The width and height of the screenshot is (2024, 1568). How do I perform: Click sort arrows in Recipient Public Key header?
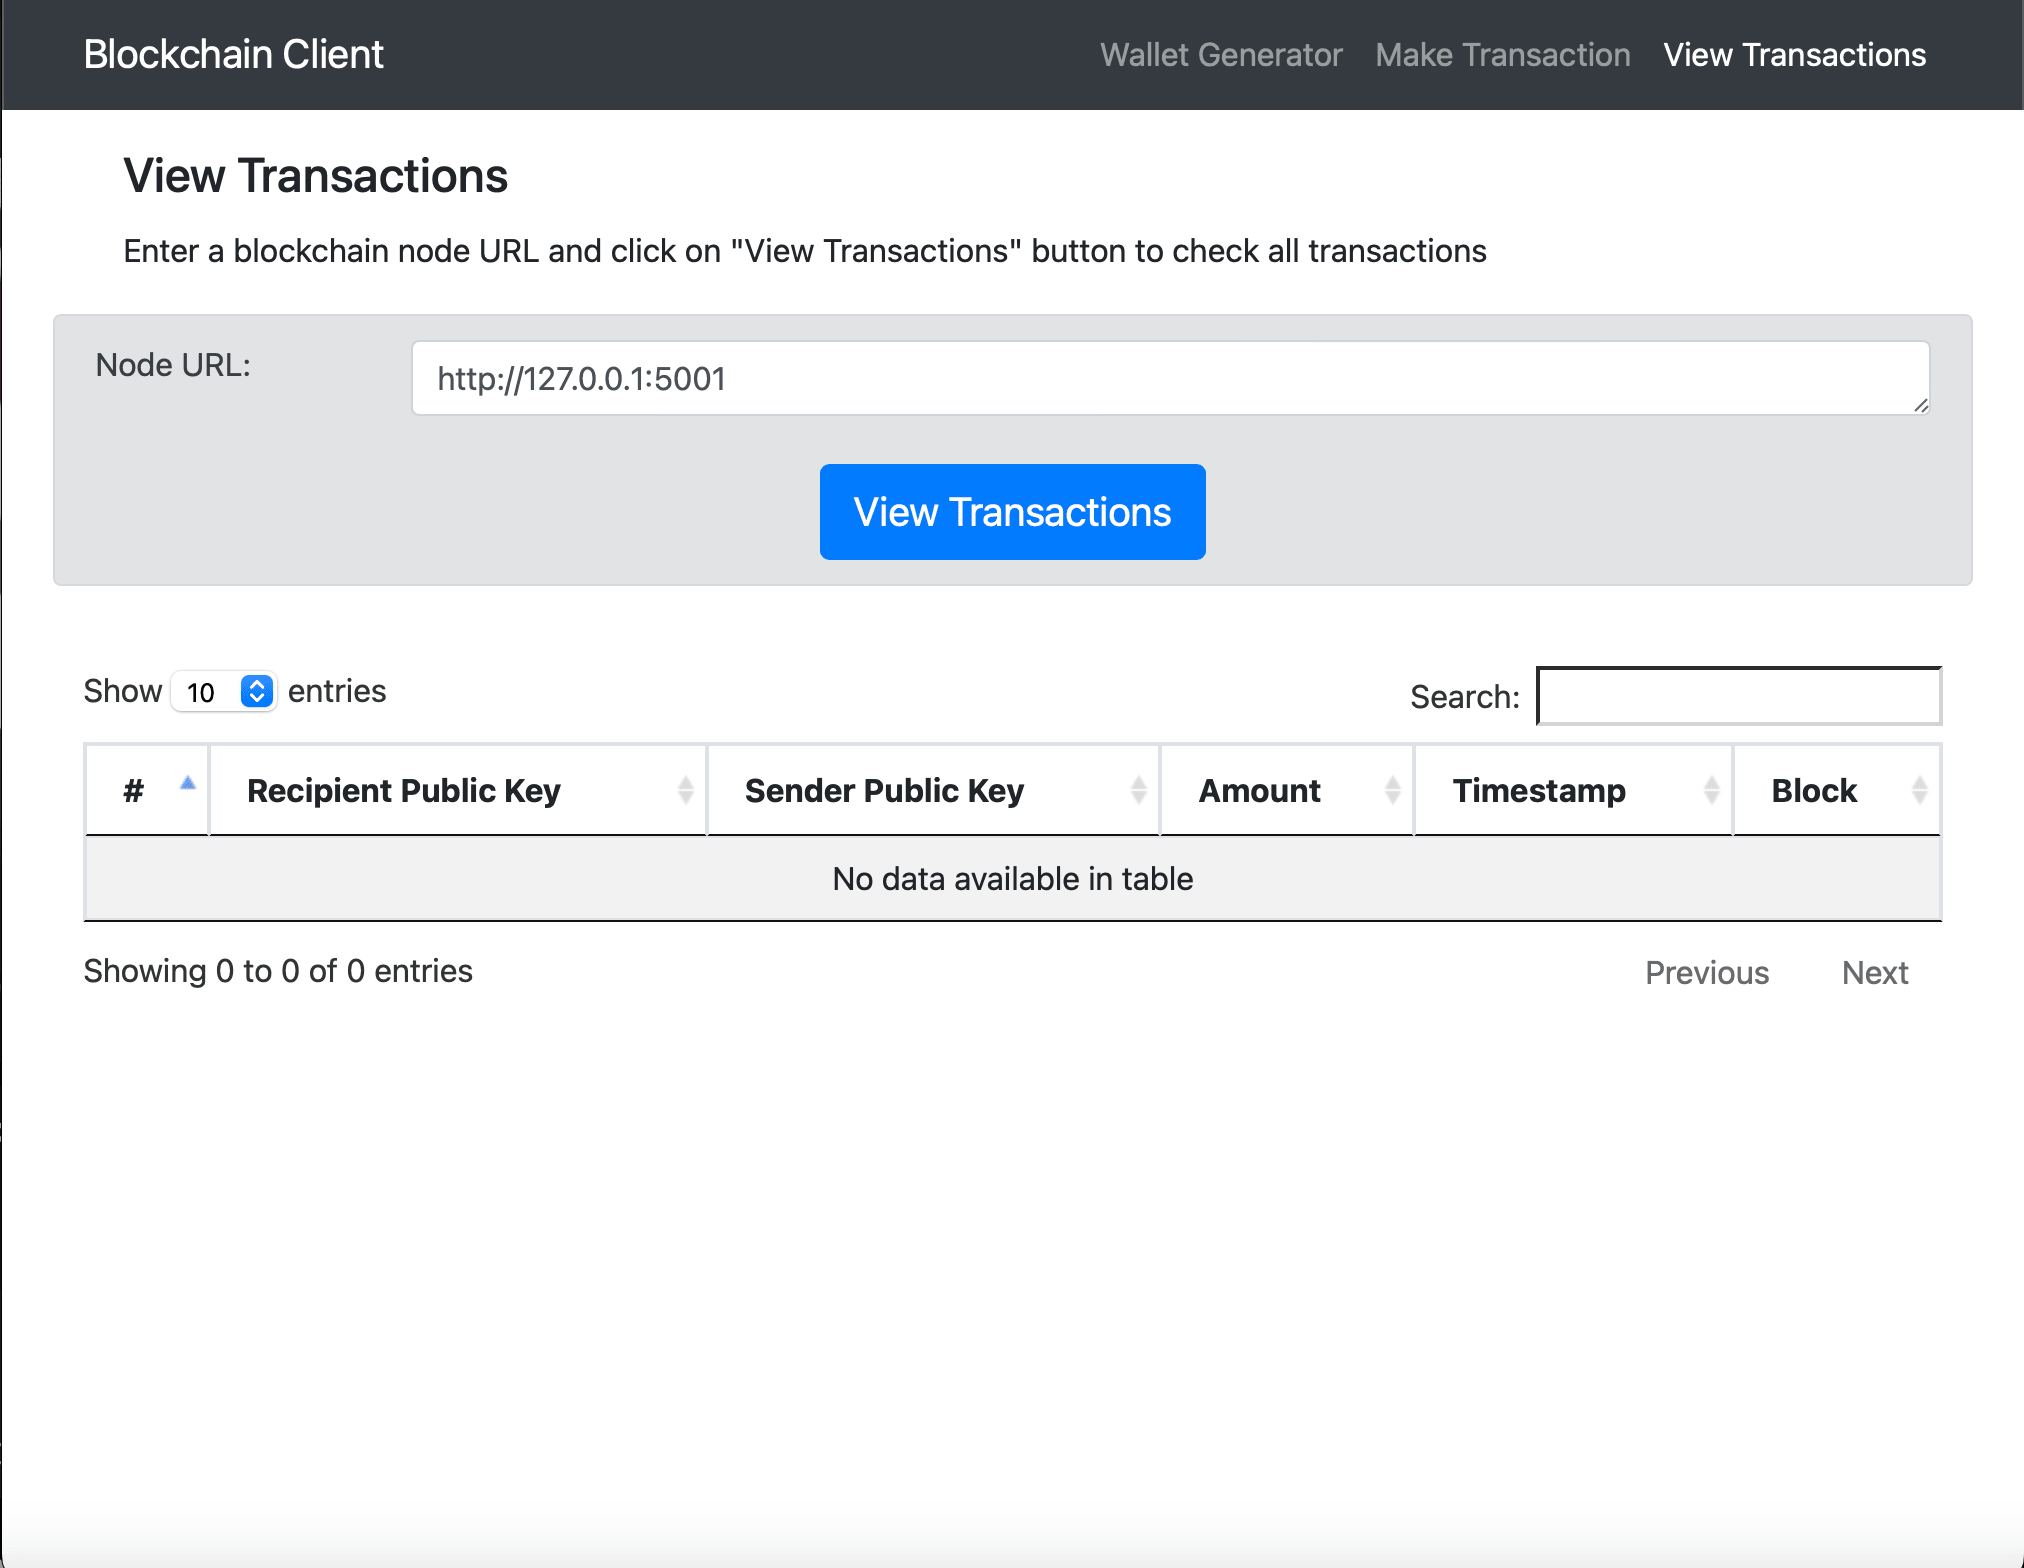click(685, 790)
